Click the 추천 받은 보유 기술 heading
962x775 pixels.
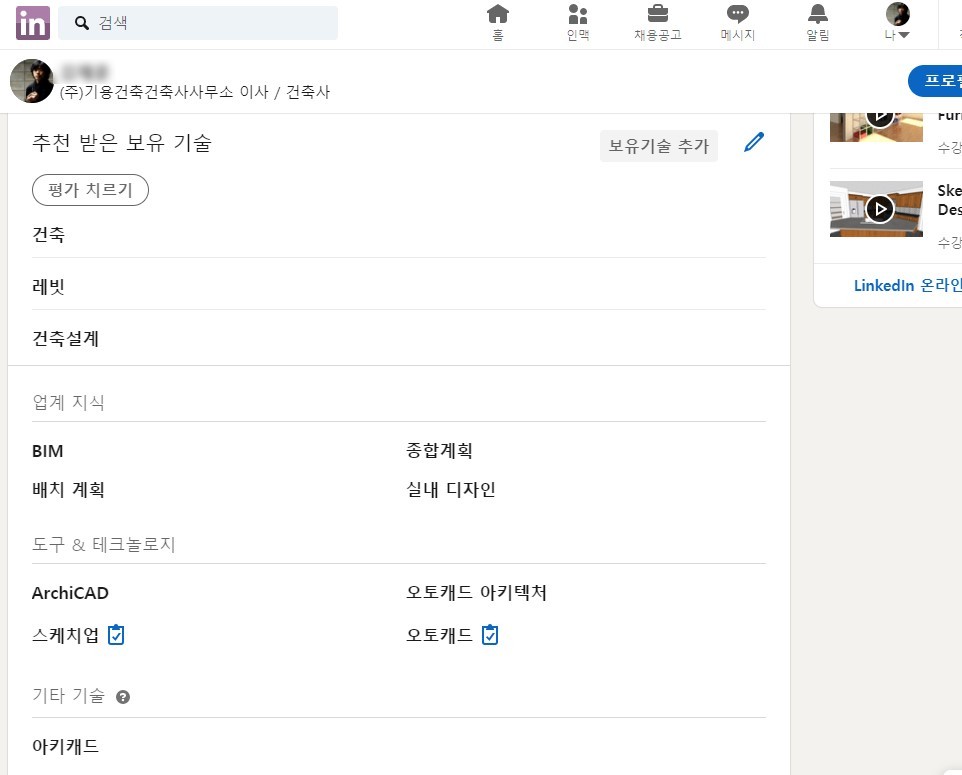click(122, 143)
